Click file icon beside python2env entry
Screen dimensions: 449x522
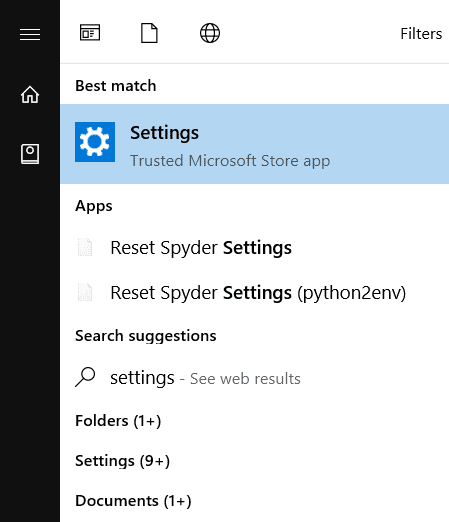[x=85, y=292]
